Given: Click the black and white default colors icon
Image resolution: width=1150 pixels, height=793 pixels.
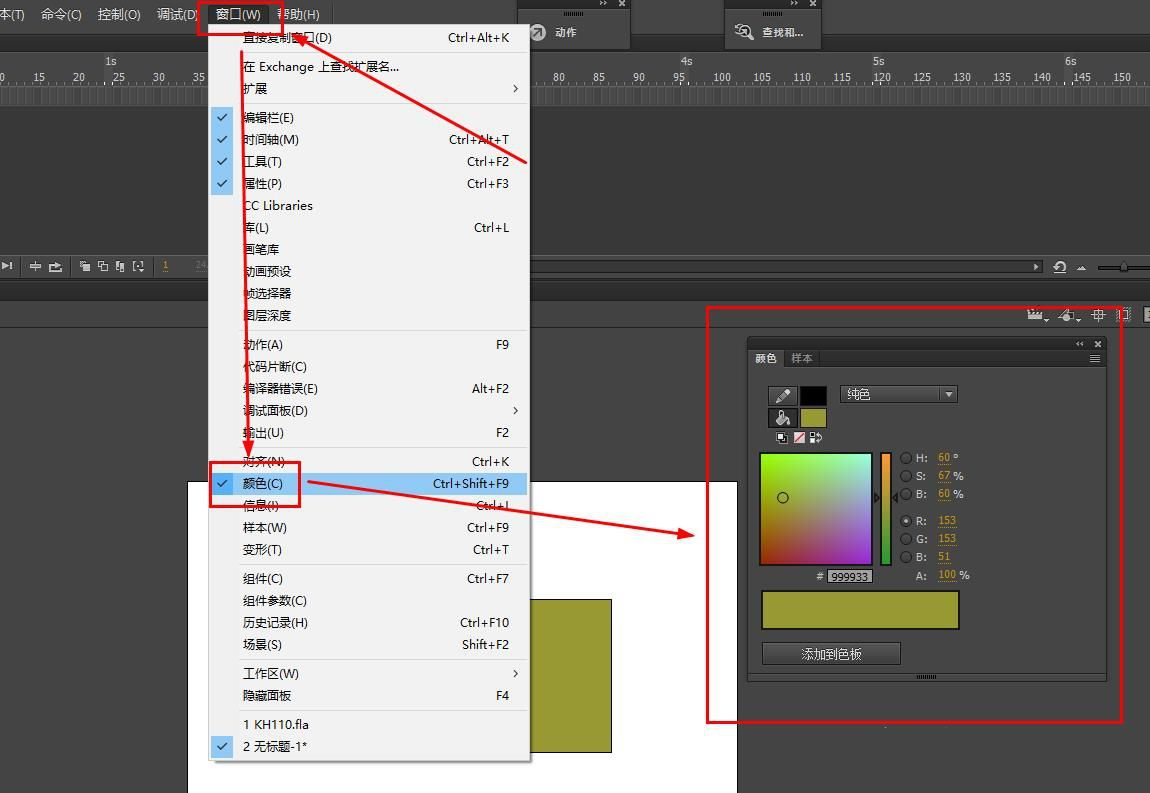Looking at the screenshot, I should [782, 438].
